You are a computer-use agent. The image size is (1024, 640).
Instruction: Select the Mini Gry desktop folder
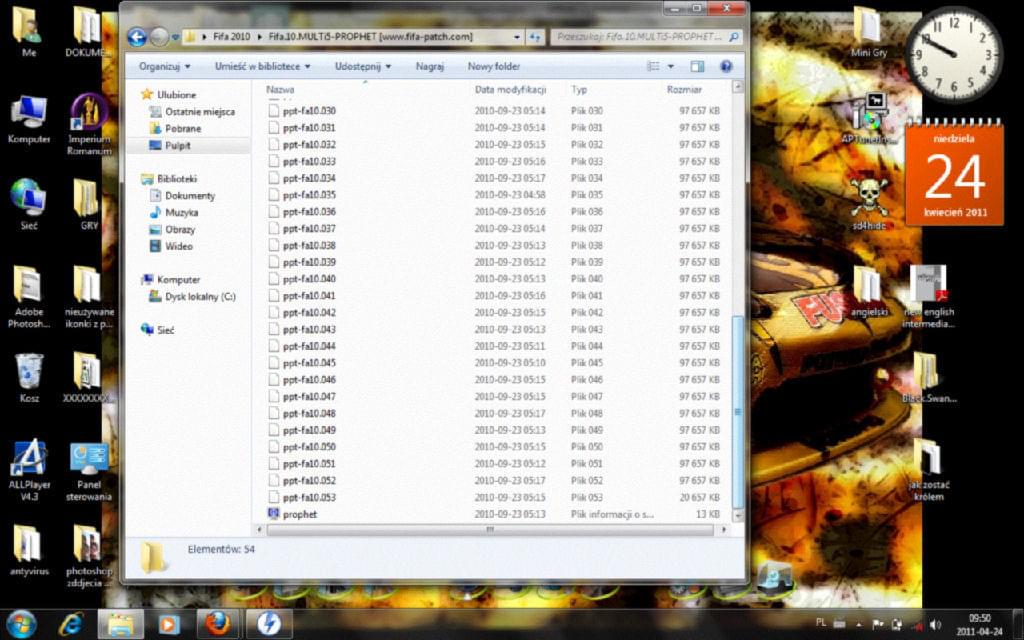(869, 32)
